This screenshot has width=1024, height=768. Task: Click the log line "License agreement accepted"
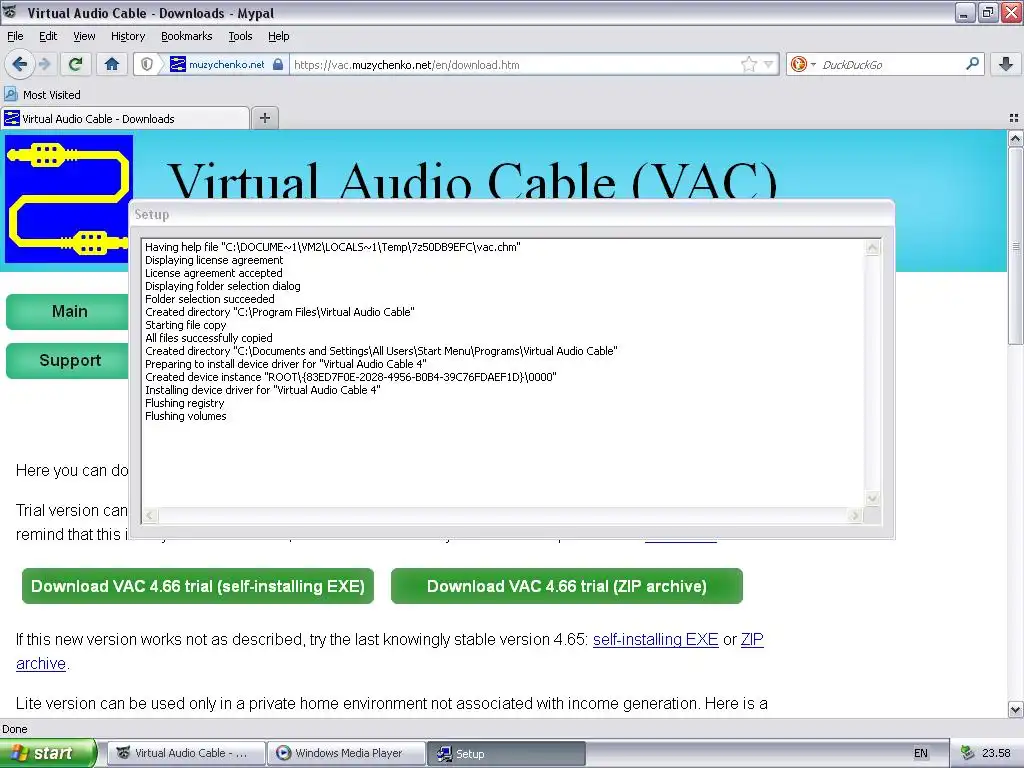tap(214, 273)
